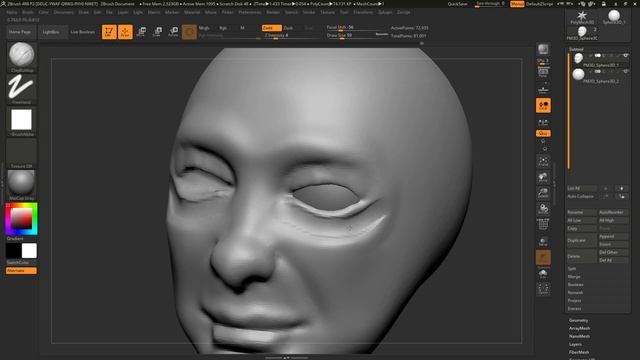Select the Sphere3D_1 tool thumbnail
Screen dimensions: 640x360
[x=613, y=16]
